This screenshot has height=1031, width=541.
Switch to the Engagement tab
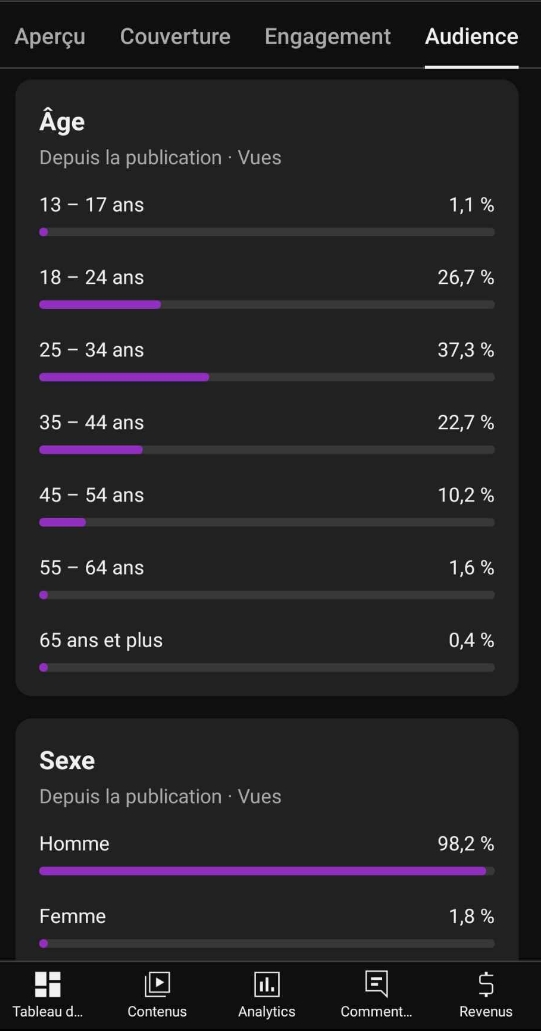pos(328,36)
